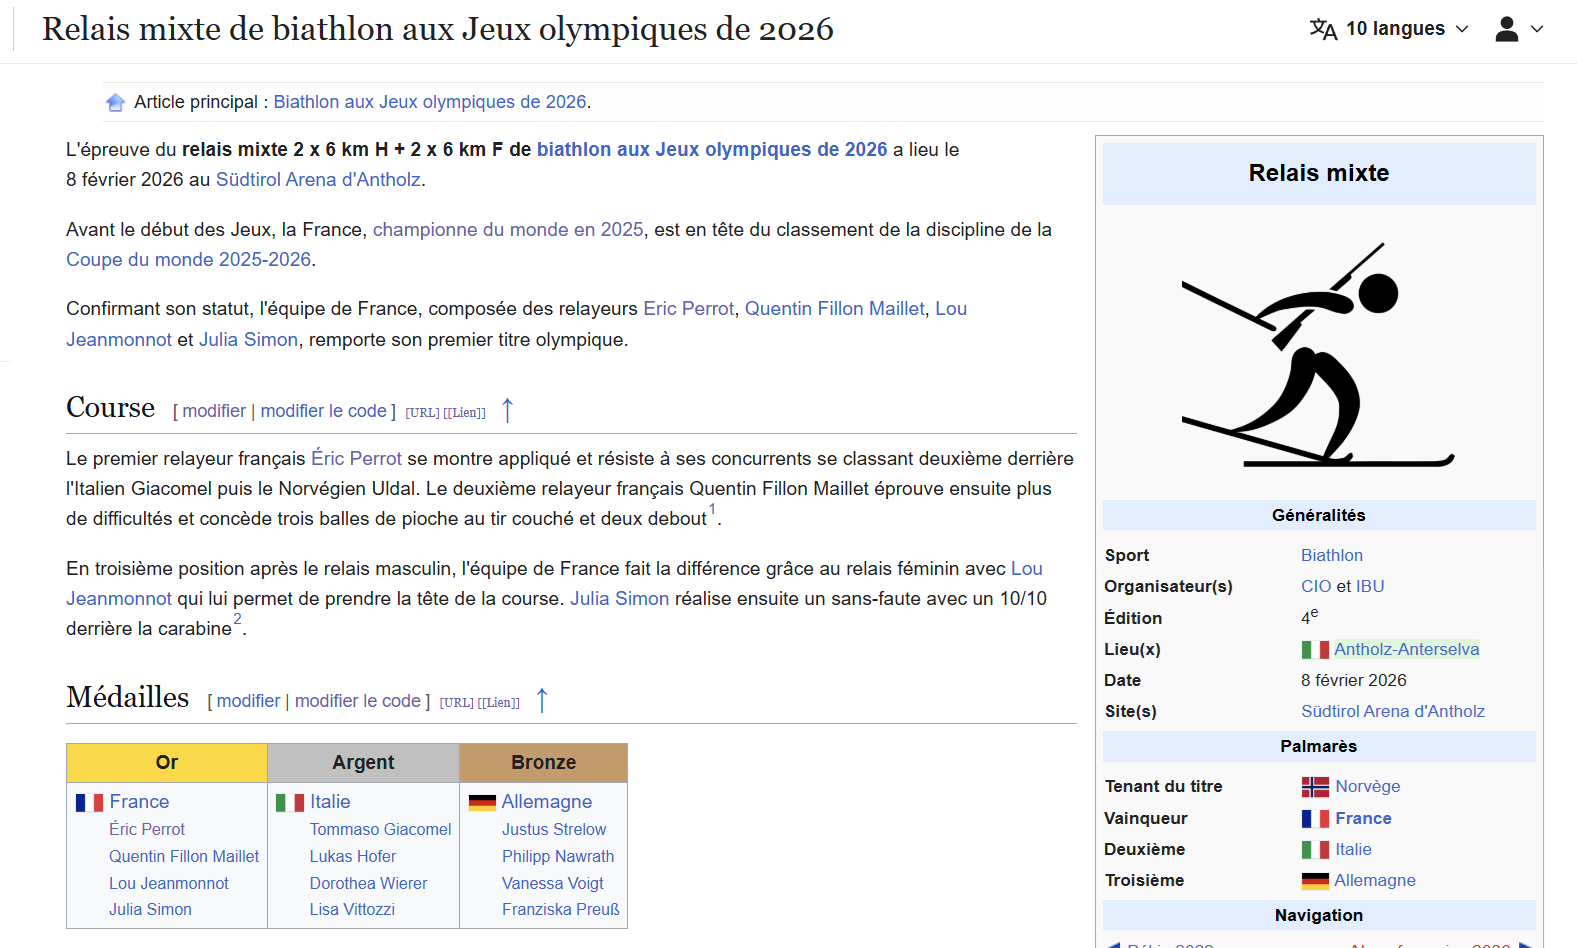The image size is (1577, 948).
Task: Open the user account menu icon
Action: pyautogui.click(x=1518, y=29)
